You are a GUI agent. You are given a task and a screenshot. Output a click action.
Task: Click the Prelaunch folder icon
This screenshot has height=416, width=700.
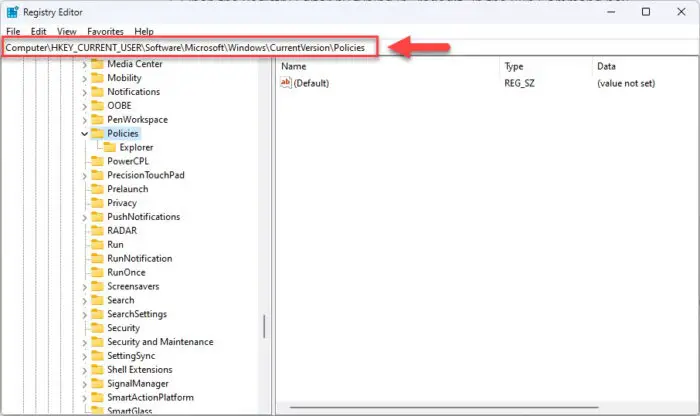click(x=97, y=188)
